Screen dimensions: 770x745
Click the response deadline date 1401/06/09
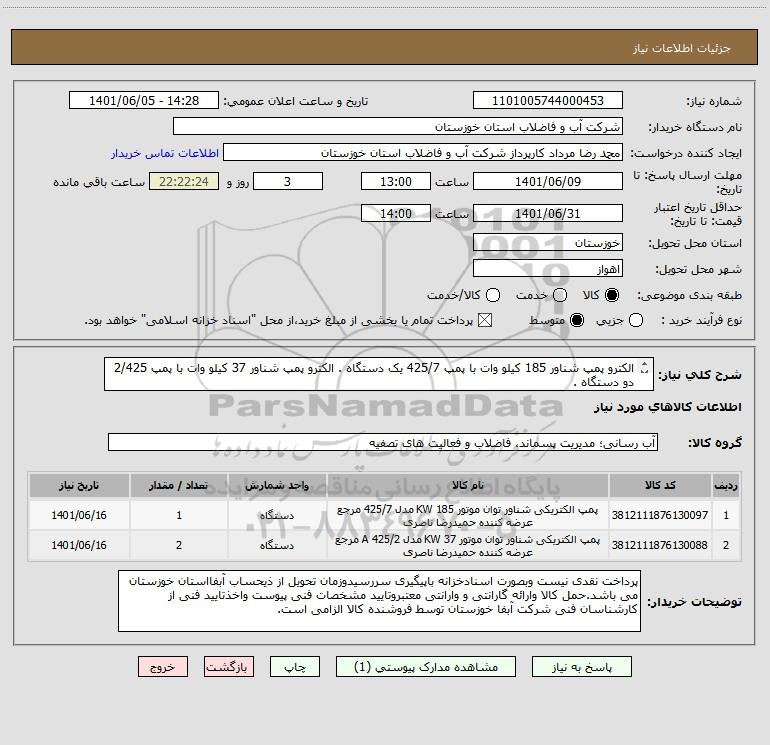tap(548, 181)
